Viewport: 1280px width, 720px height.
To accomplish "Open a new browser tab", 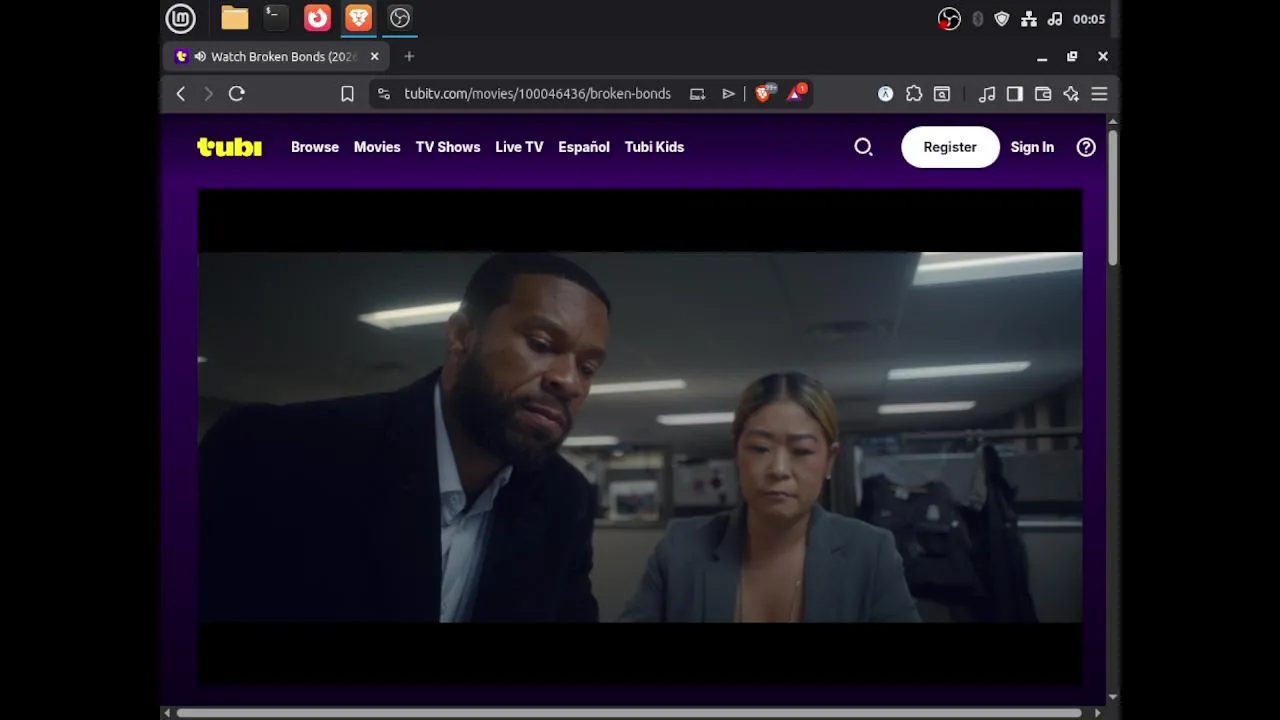I will coord(409,57).
